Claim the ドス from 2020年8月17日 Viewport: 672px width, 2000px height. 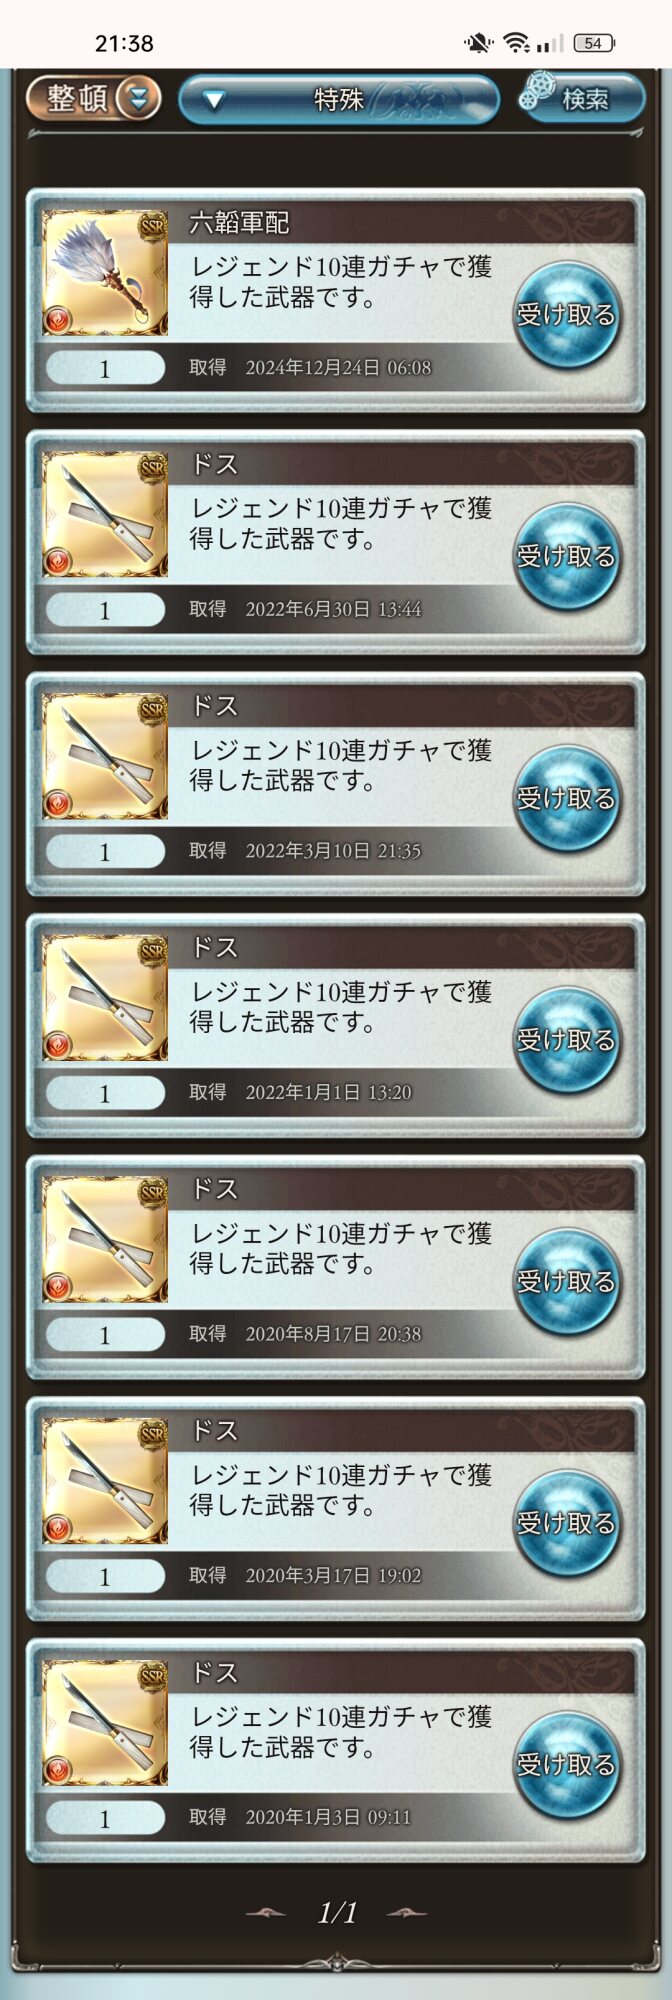click(x=566, y=1281)
